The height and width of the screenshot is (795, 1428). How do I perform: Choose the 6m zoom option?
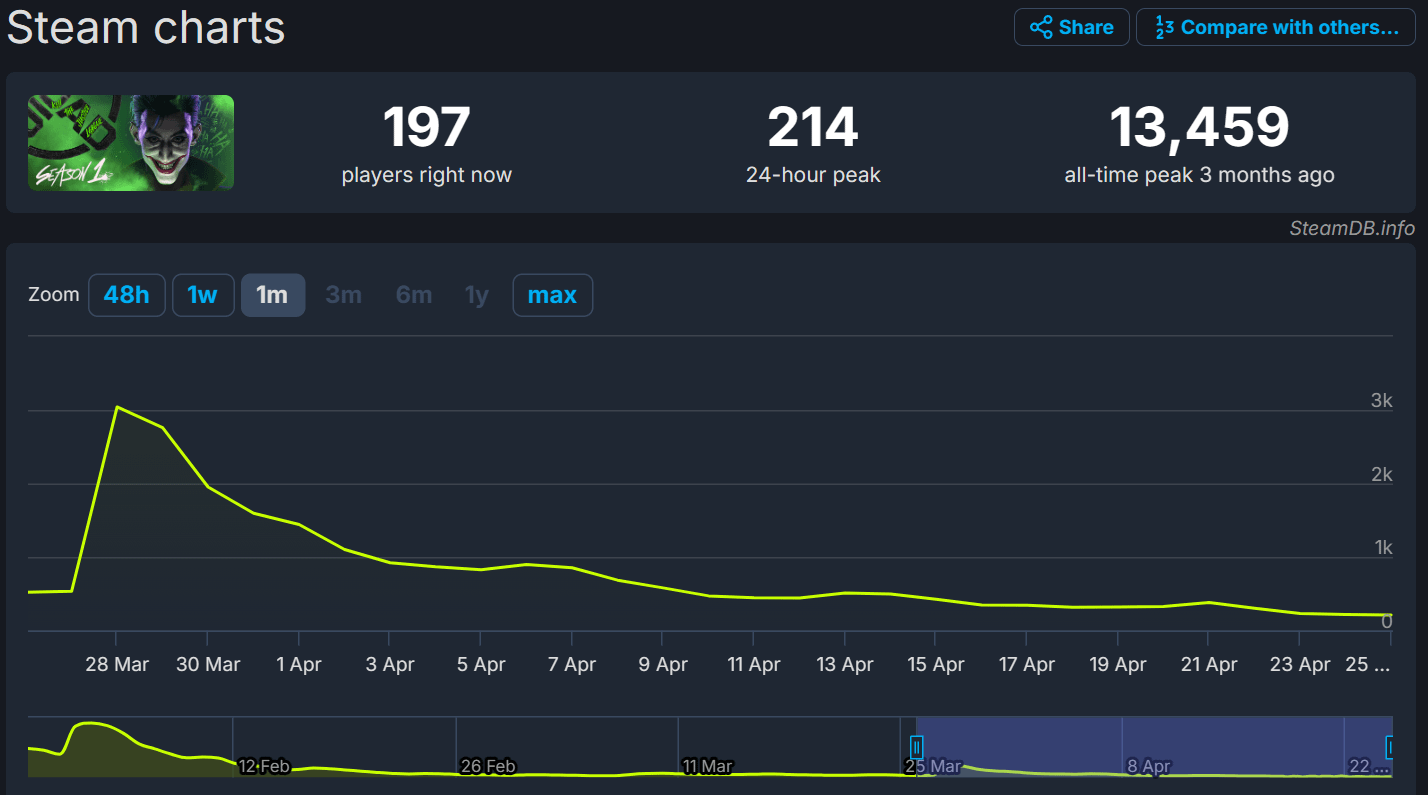click(413, 295)
